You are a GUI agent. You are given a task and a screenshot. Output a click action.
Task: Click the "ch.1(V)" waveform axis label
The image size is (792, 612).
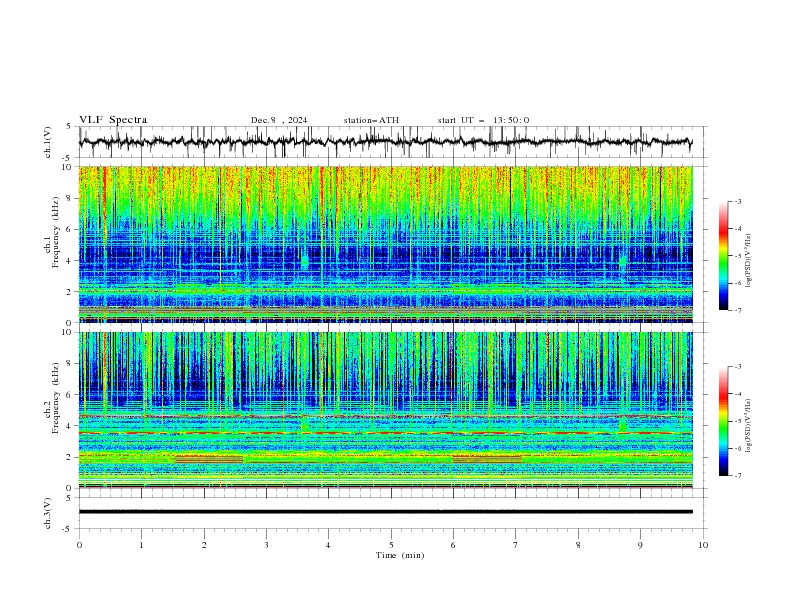click(48, 142)
